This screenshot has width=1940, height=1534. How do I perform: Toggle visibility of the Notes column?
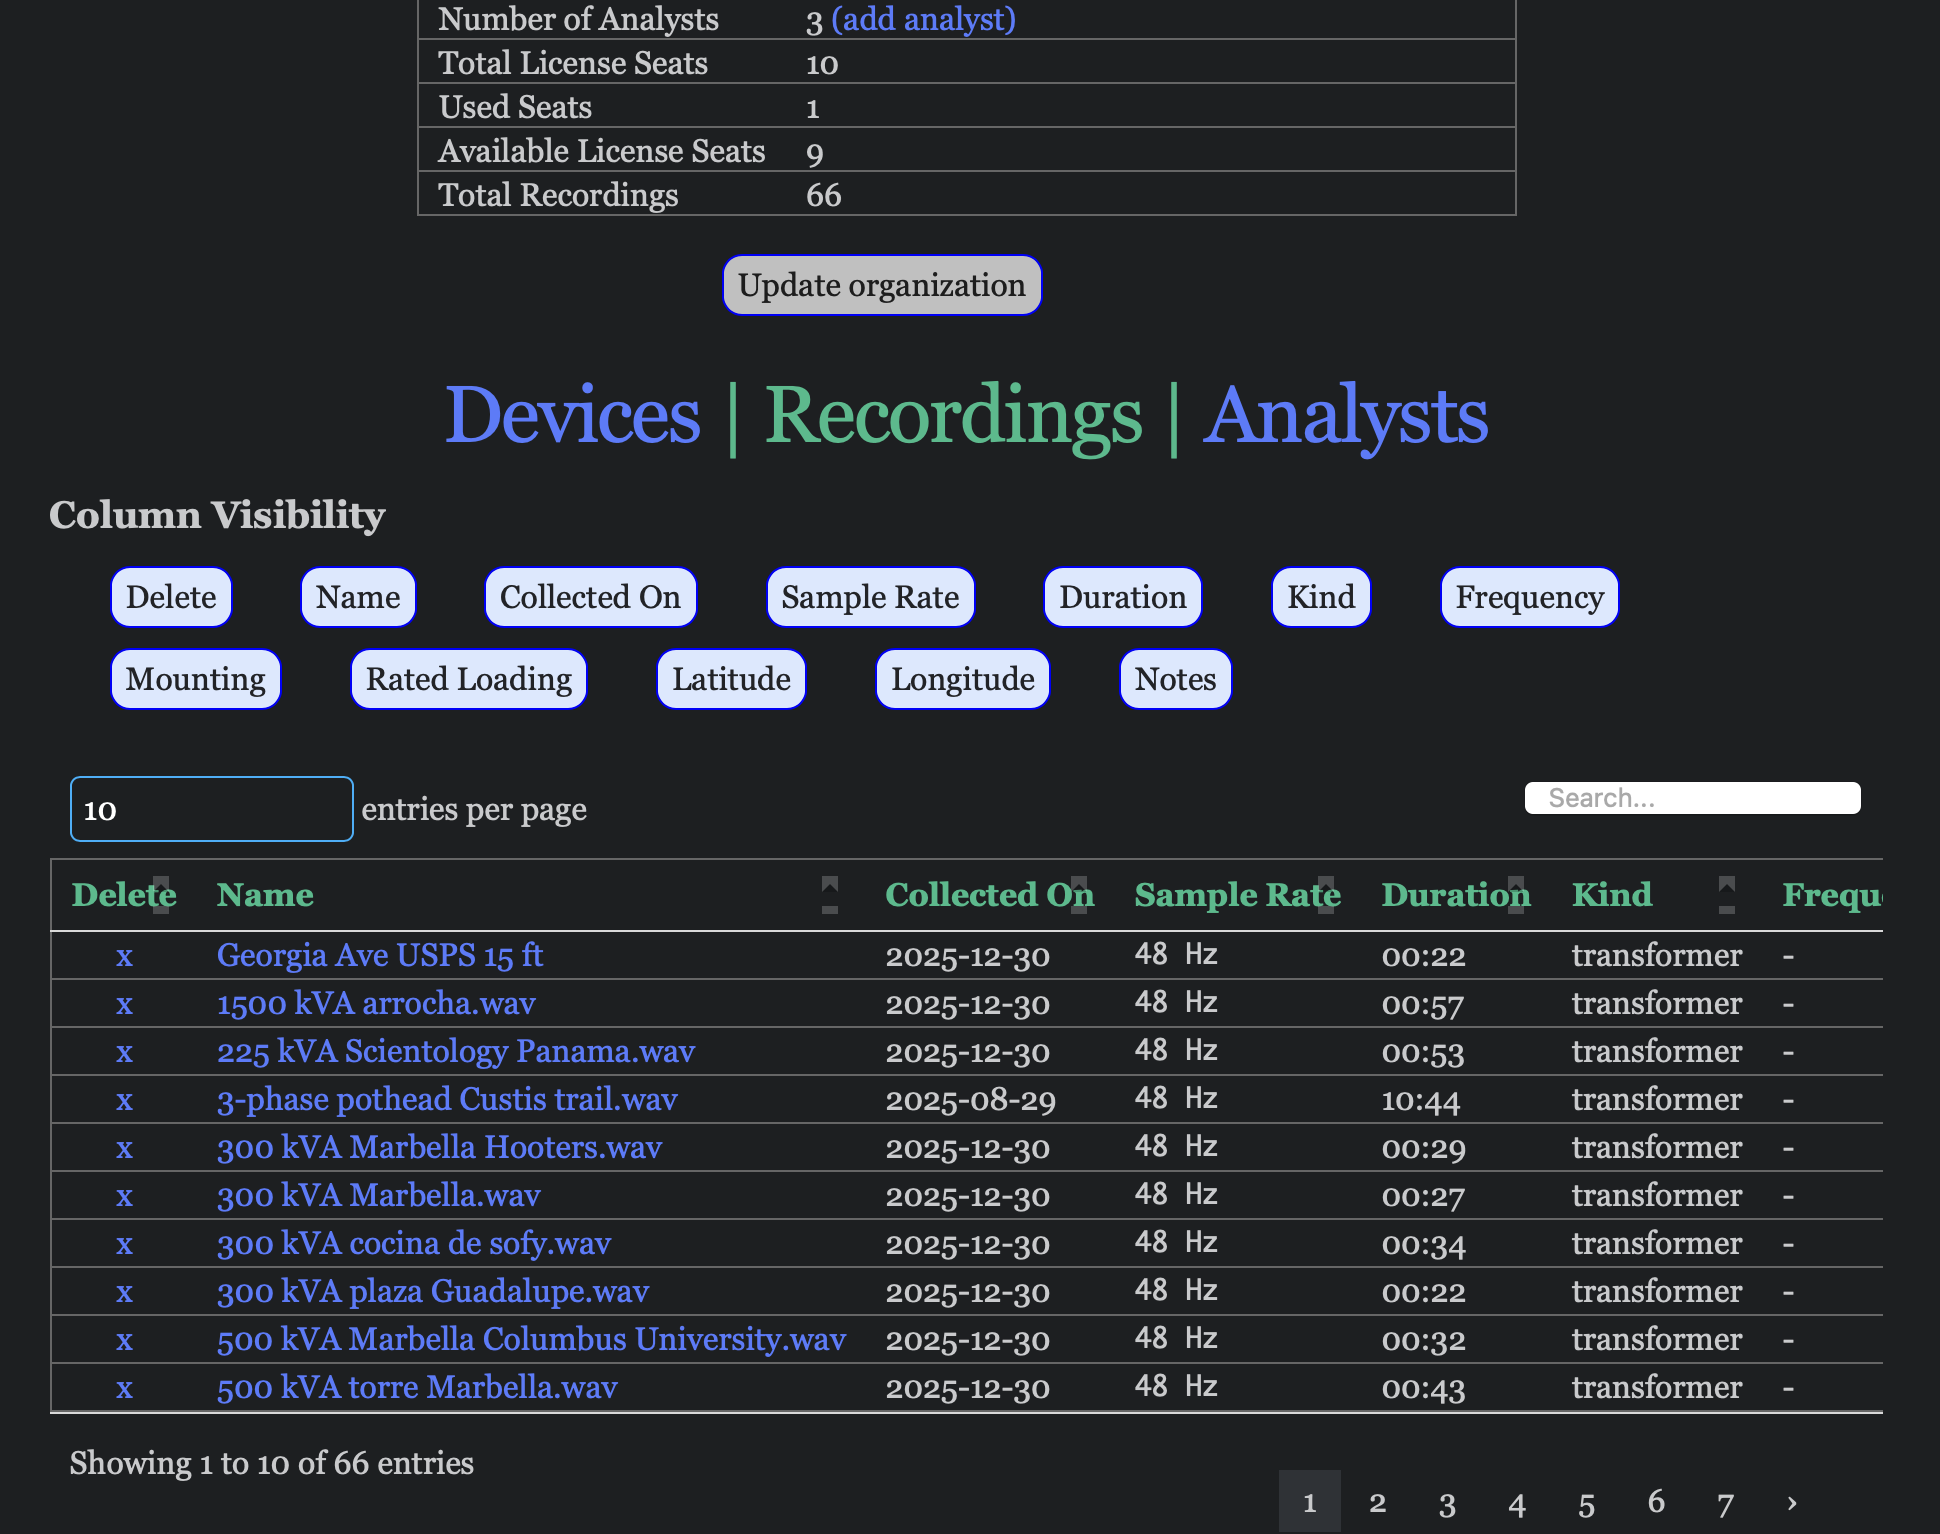point(1175,679)
